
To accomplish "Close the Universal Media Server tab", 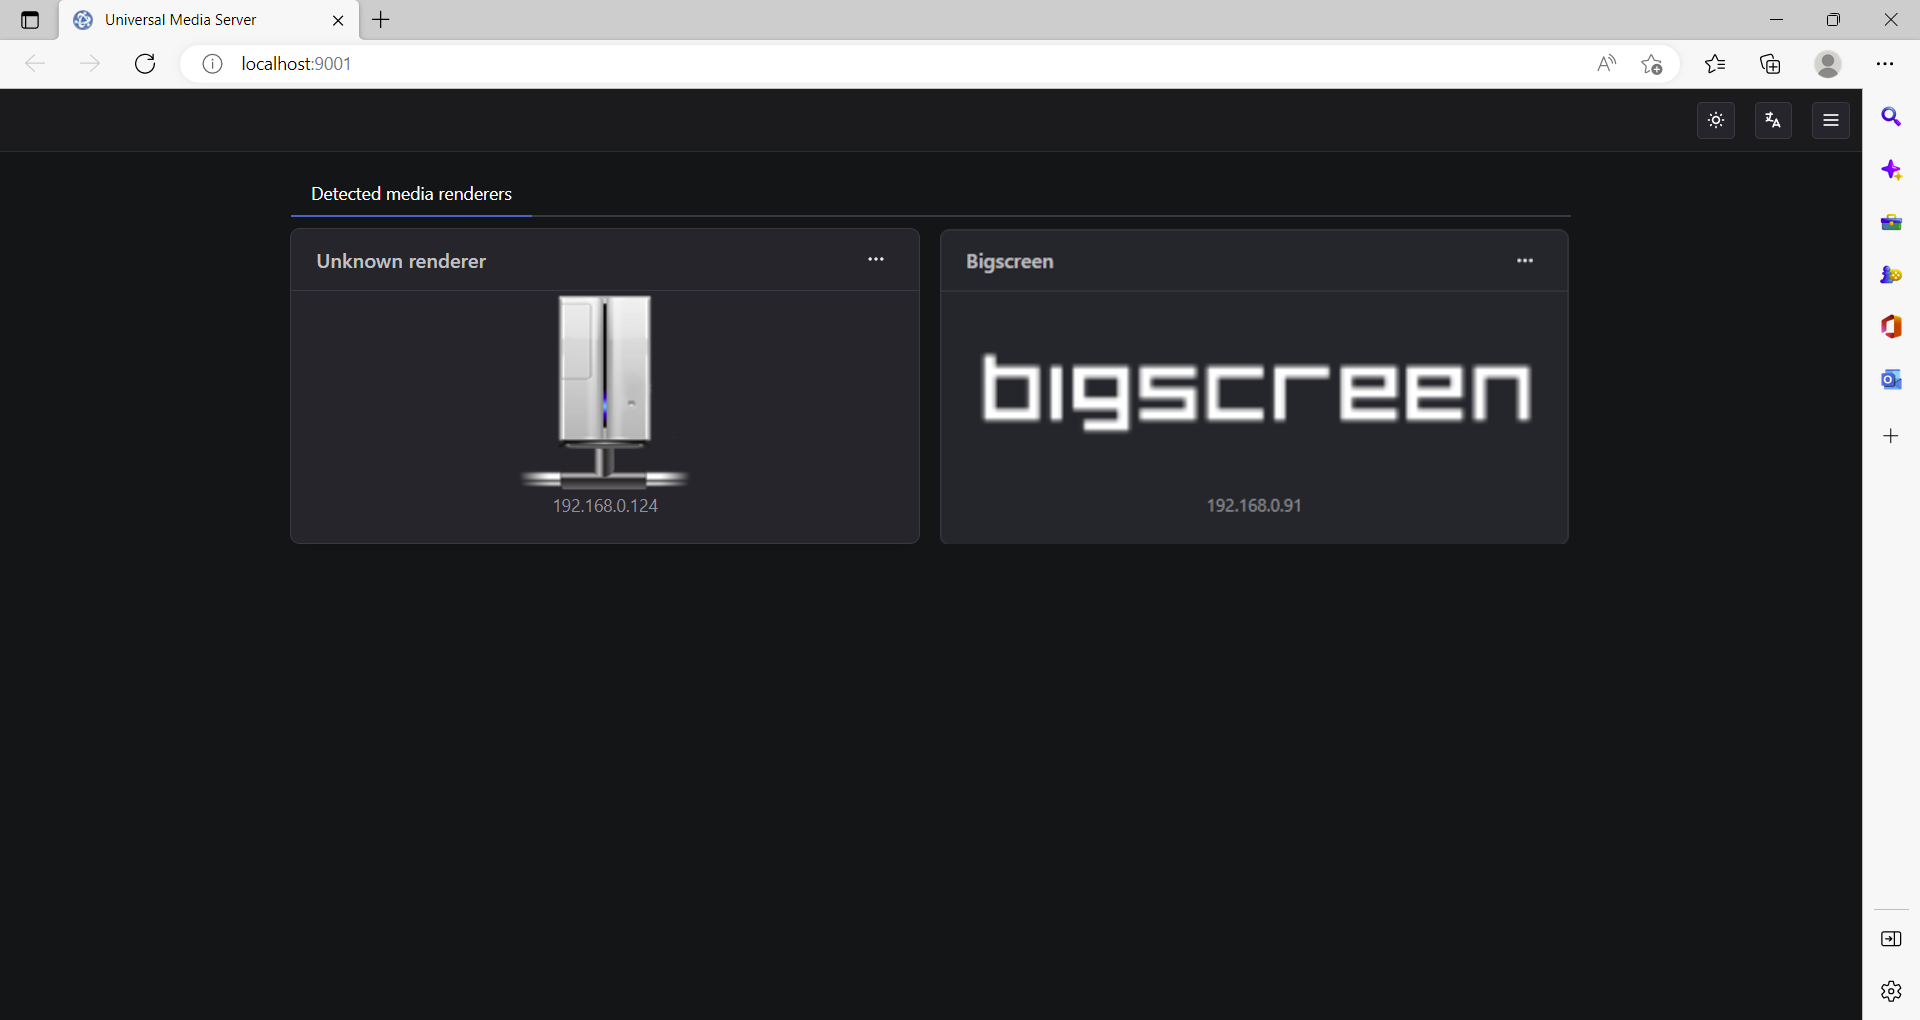I will pyautogui.click(x=338, y=20).
